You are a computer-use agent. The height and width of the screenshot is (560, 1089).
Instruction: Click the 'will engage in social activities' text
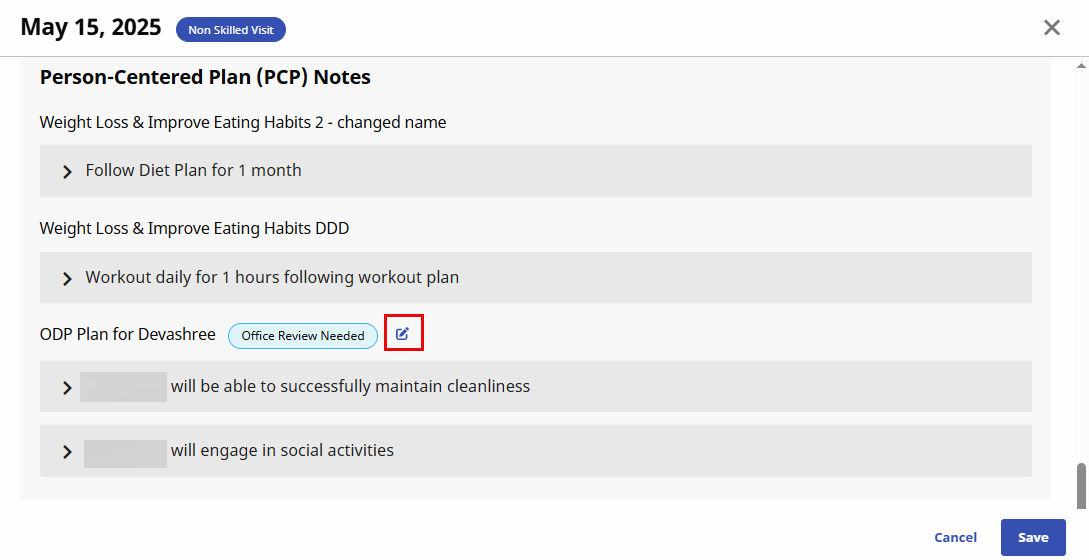pos(282,450)
